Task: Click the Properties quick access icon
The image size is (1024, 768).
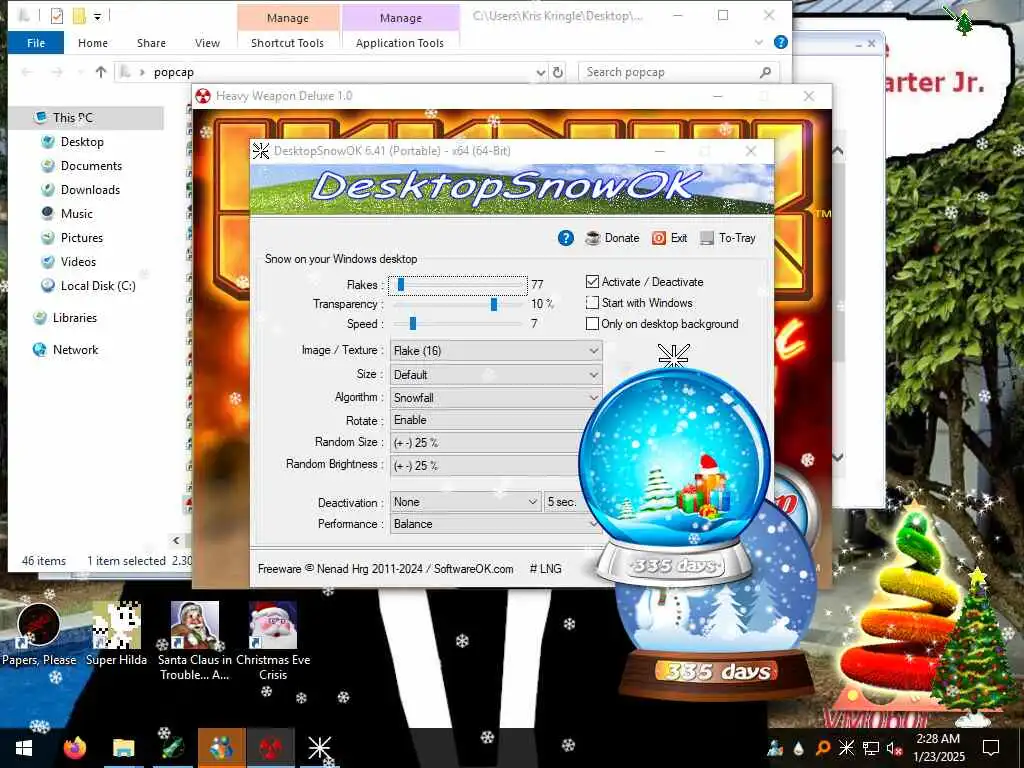Action: 57,15
